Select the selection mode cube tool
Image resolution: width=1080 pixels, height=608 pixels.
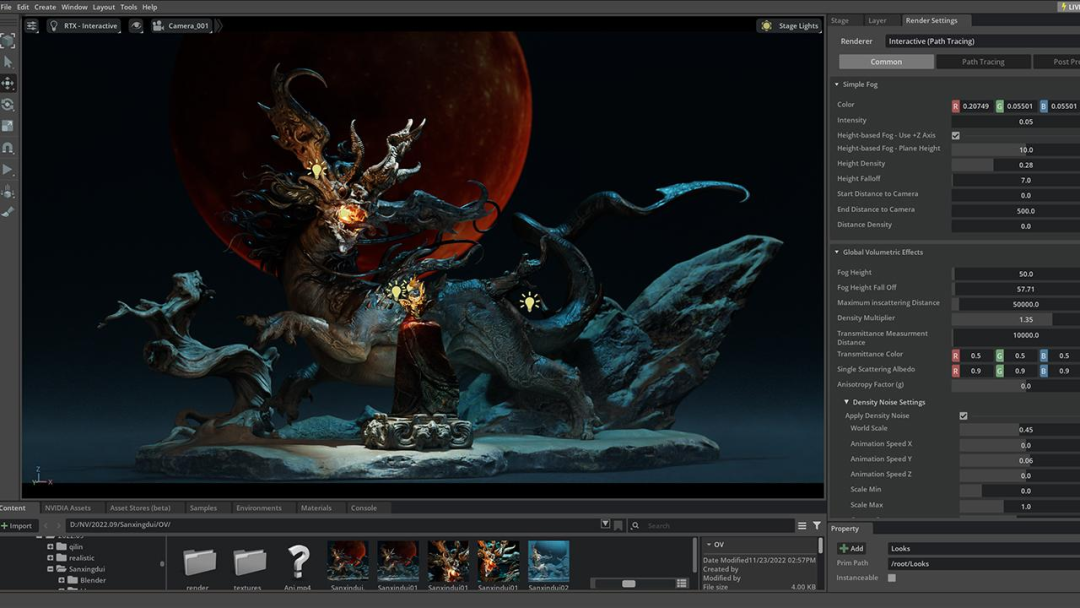click(x=8, y=41)
